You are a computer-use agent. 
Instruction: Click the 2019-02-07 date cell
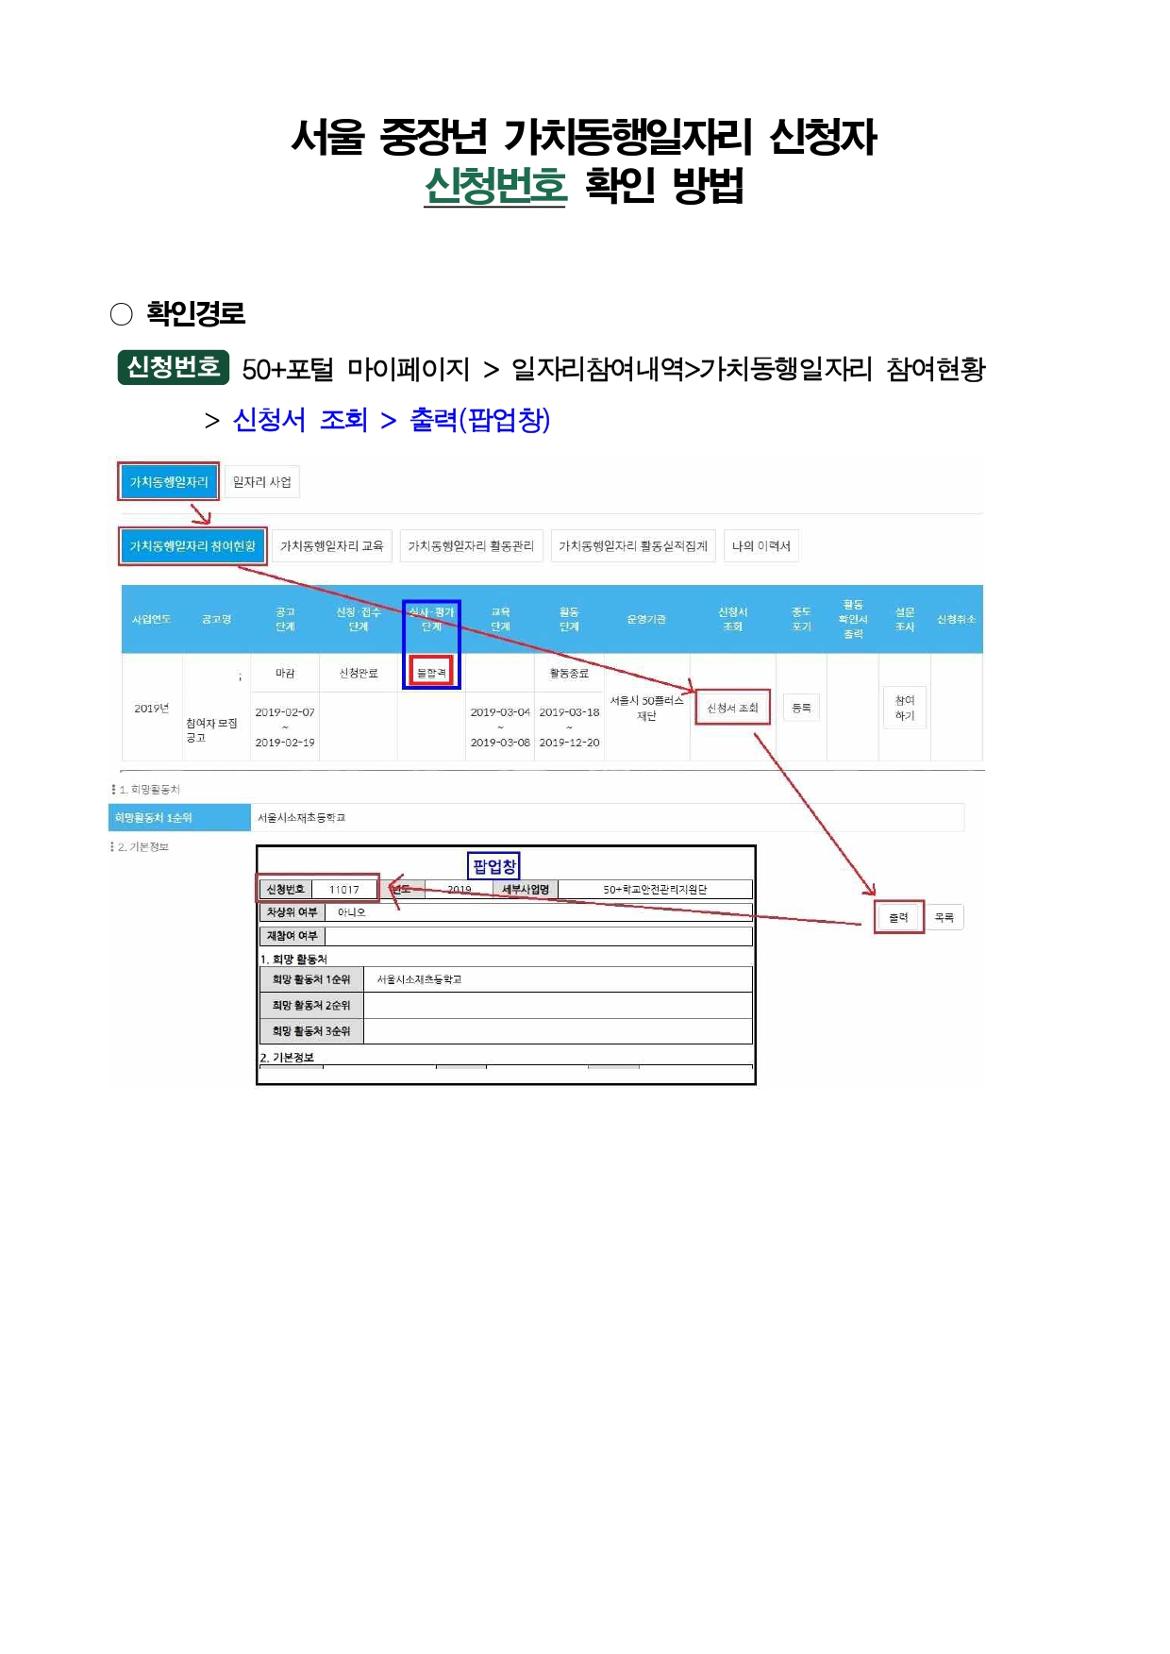pos(285,712)
